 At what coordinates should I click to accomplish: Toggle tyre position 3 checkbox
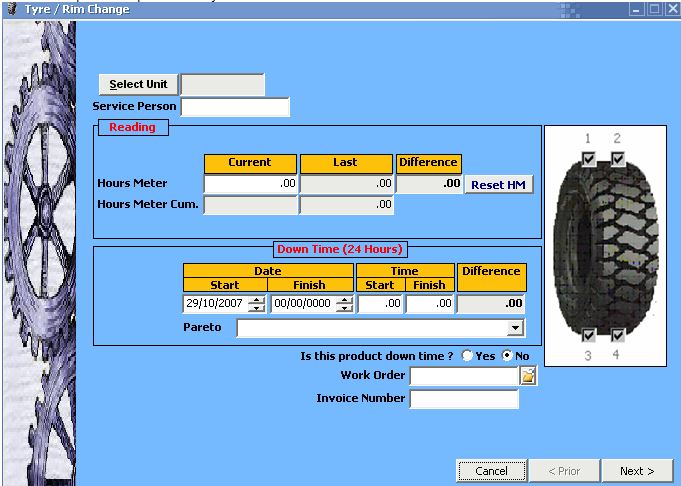(x=589, y=335)
